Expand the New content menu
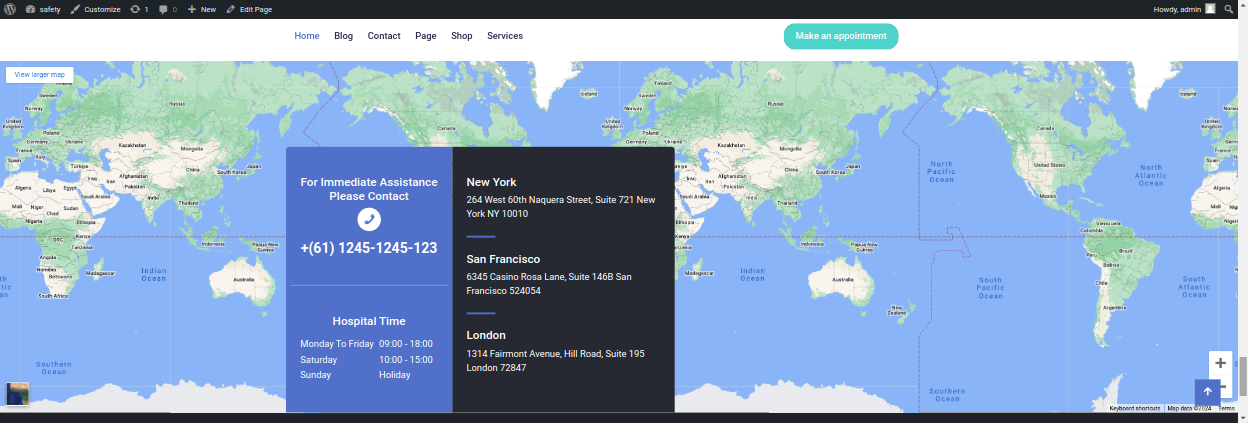The width and height of the screenshot is (1248, 423). (x=201, y=9)
